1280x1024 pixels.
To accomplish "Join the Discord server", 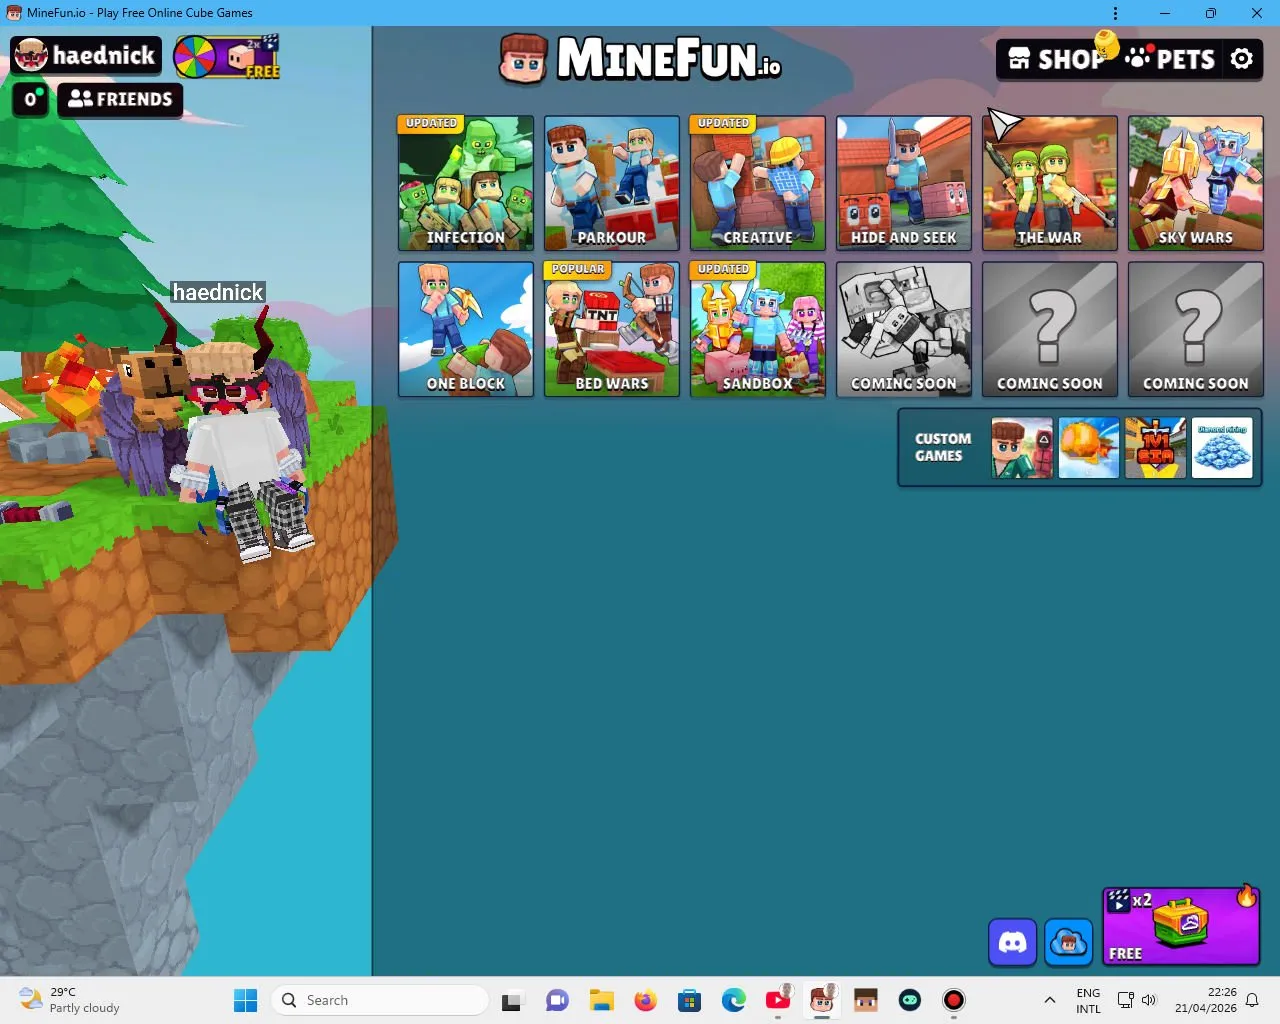I will [1012, 943].
